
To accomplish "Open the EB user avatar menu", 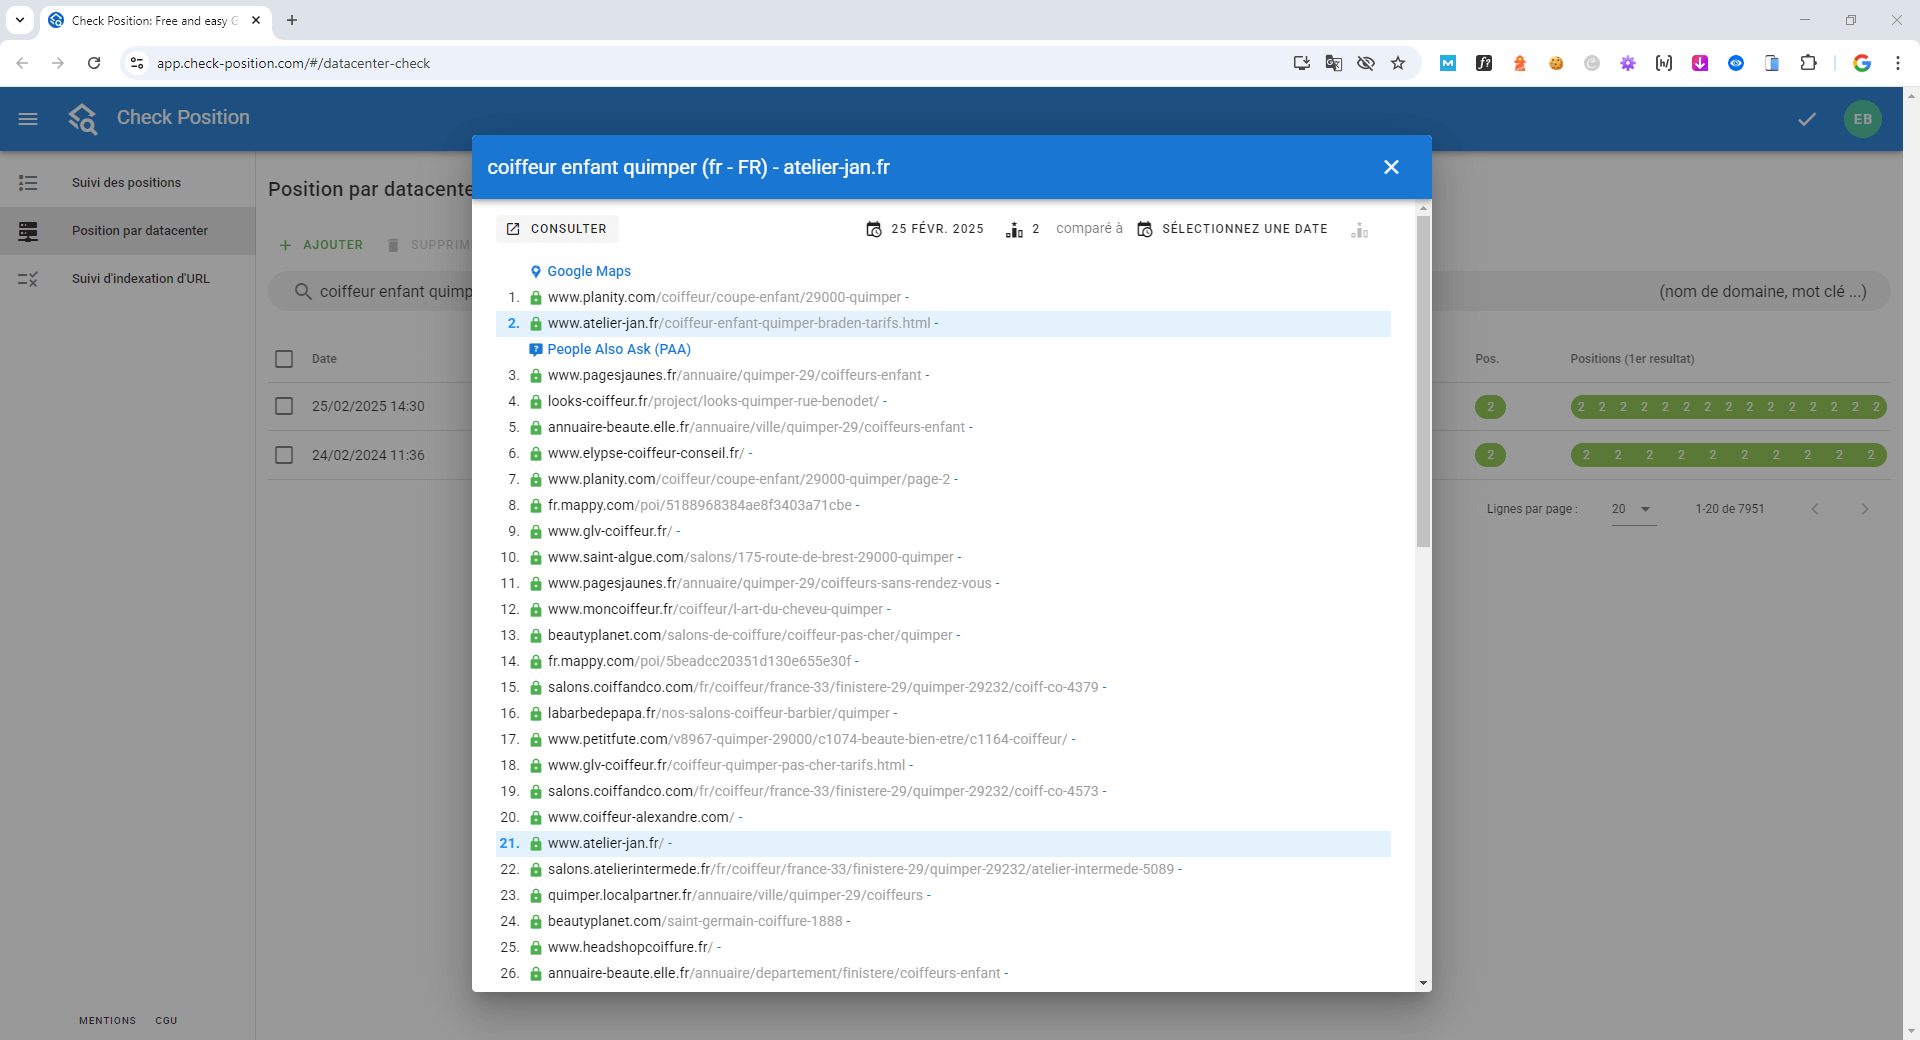I will pos(1862,119).
